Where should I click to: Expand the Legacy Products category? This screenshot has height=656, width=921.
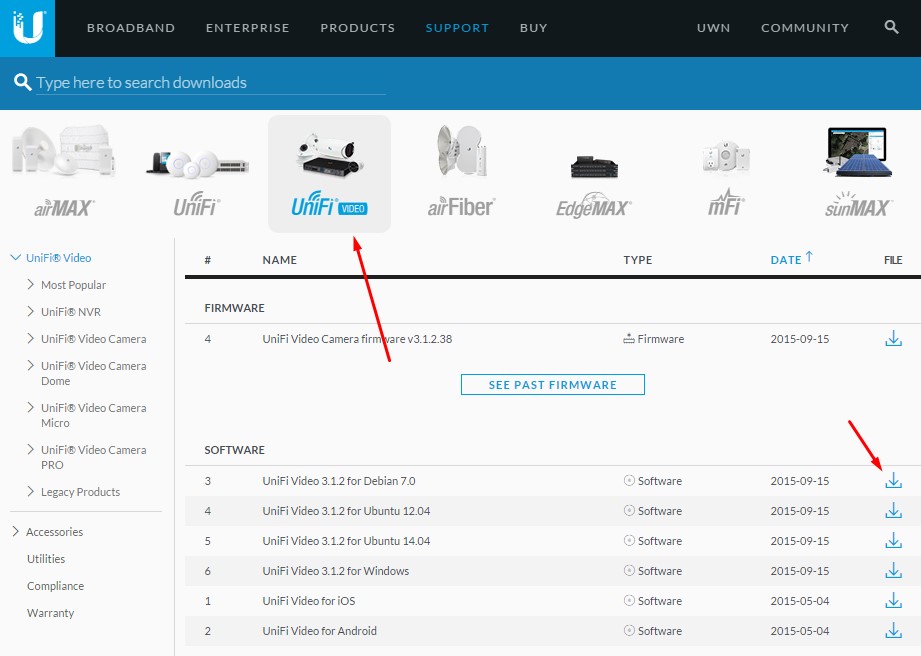click(31, 492)
